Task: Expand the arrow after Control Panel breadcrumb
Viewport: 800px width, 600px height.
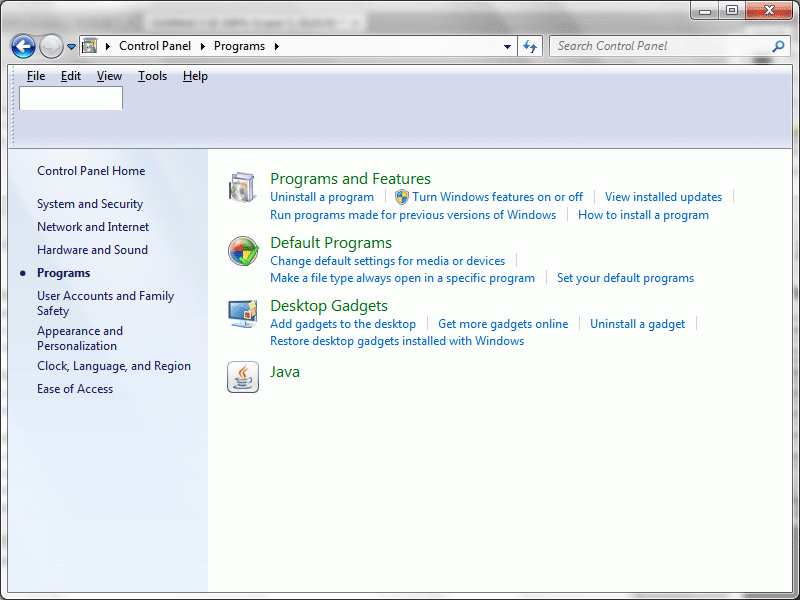Action: click(203, 46)
